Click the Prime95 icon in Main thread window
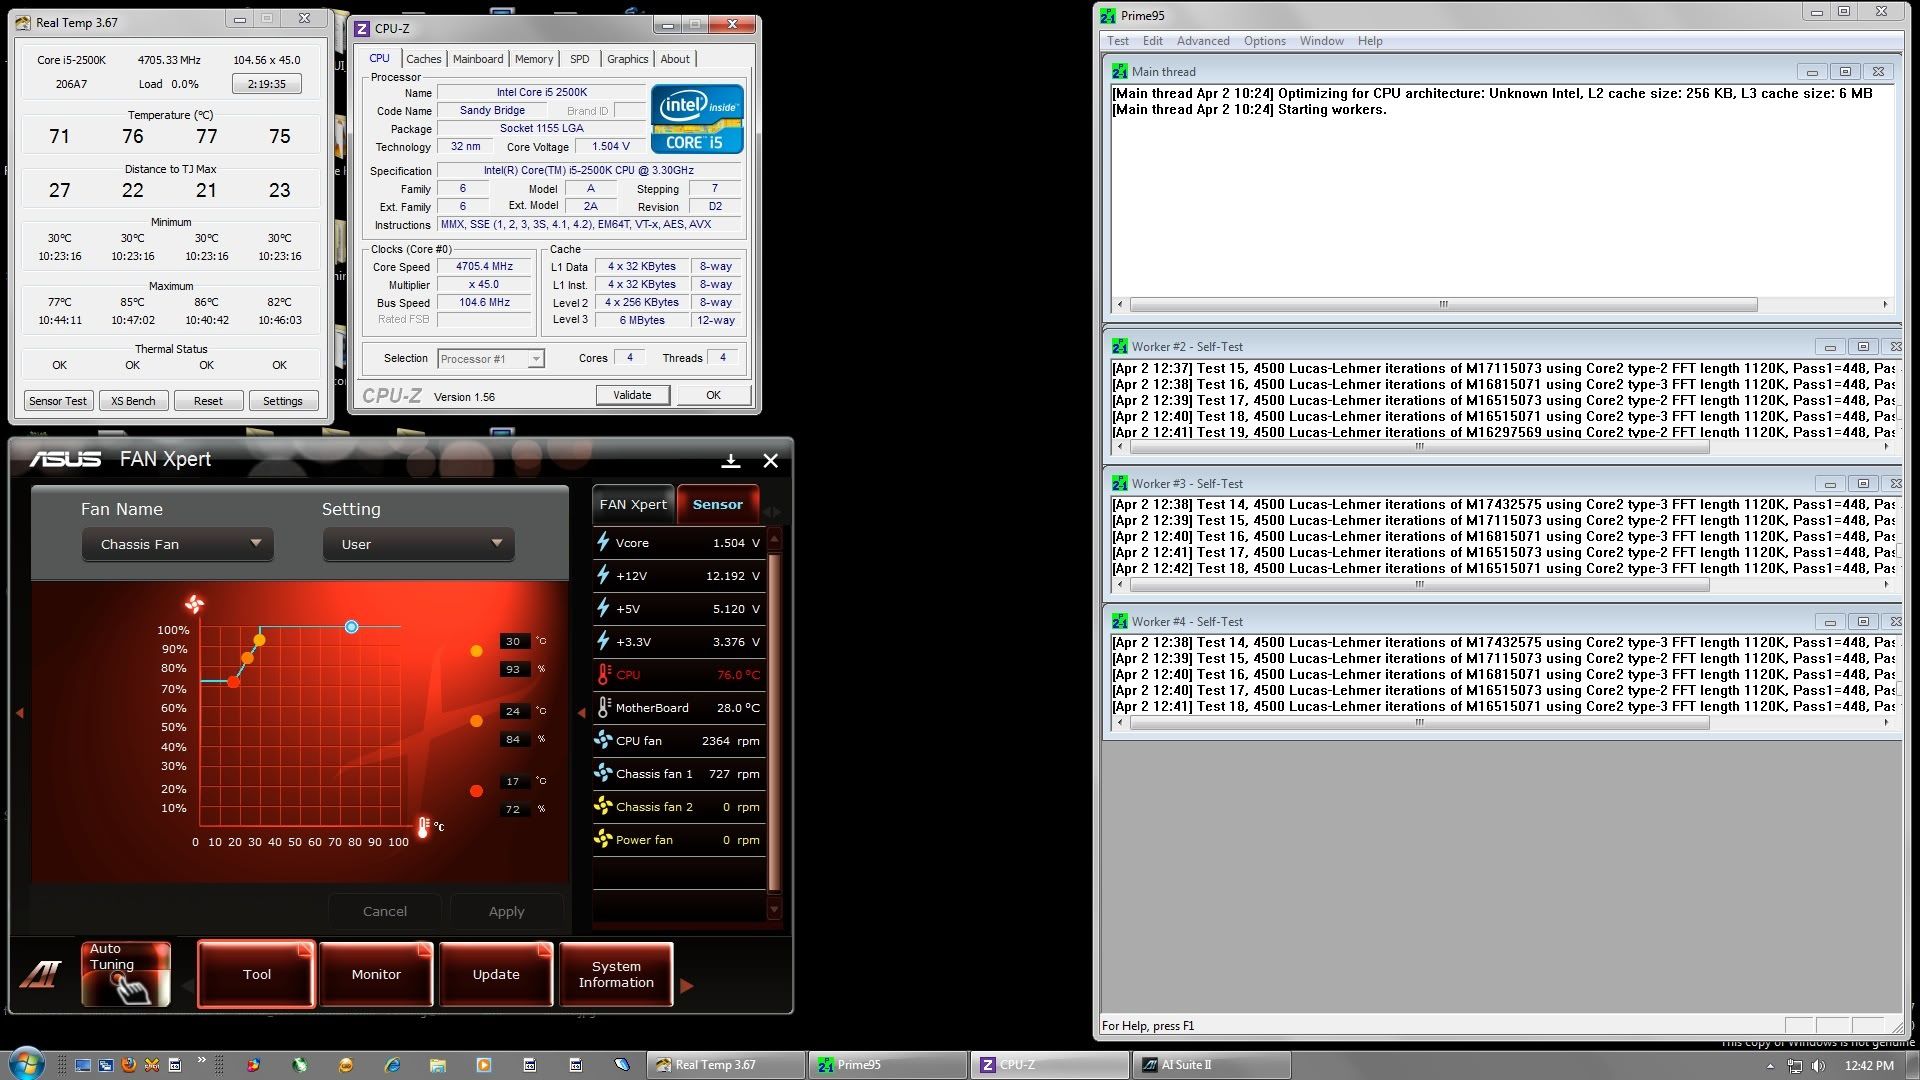Screen dimensions: 1920x1080 1120,72
